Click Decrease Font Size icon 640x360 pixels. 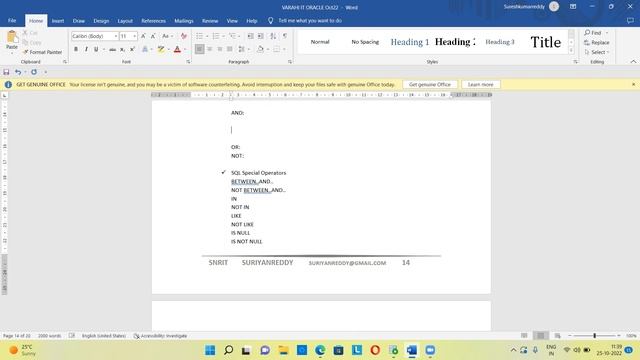153,36
